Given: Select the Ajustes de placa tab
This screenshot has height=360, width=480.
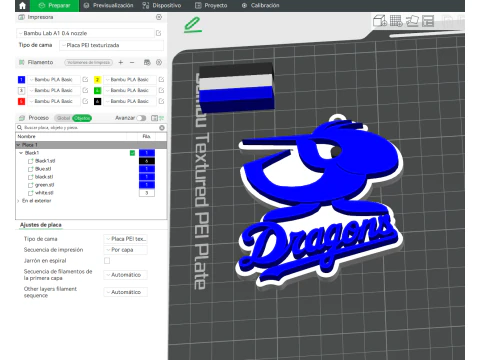Looking at the screenshot, I should 41,225.
